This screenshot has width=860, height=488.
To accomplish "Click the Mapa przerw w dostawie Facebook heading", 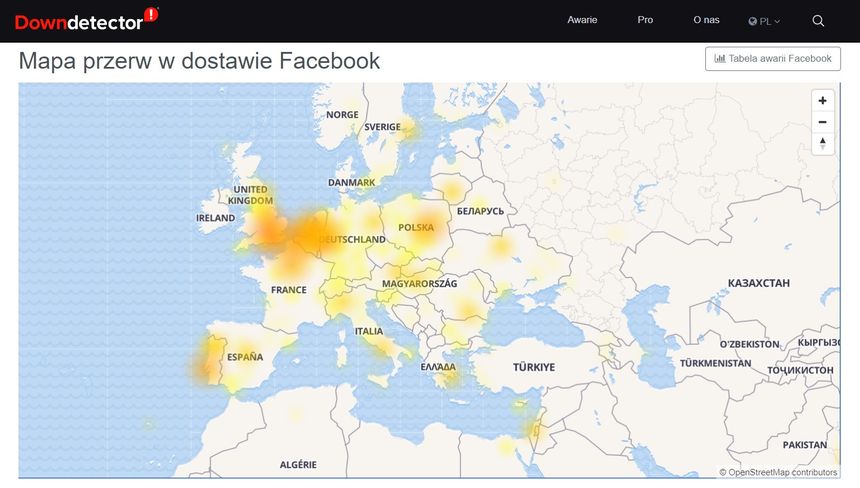I will pyautogui.click(x=199, y=60).
